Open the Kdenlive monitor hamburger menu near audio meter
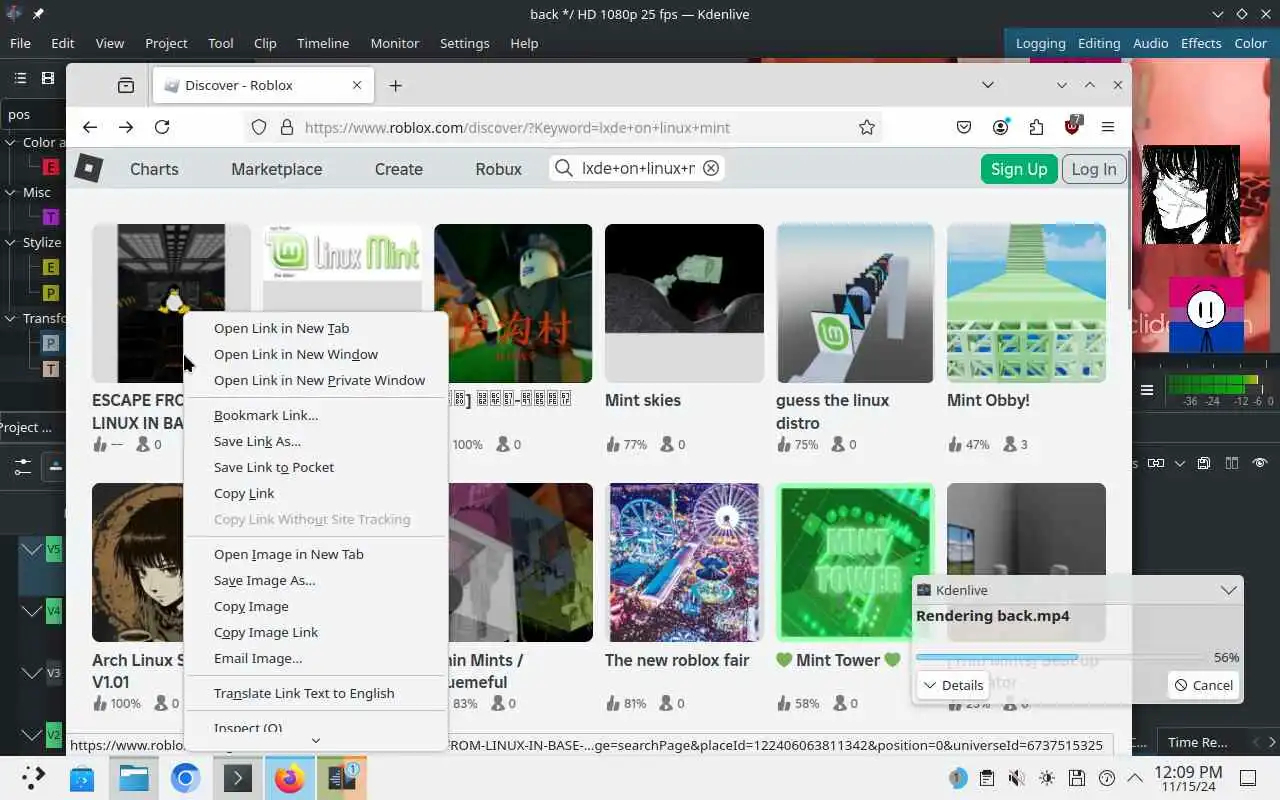This screenshot has width=1280, height=800. [1147, 390]
